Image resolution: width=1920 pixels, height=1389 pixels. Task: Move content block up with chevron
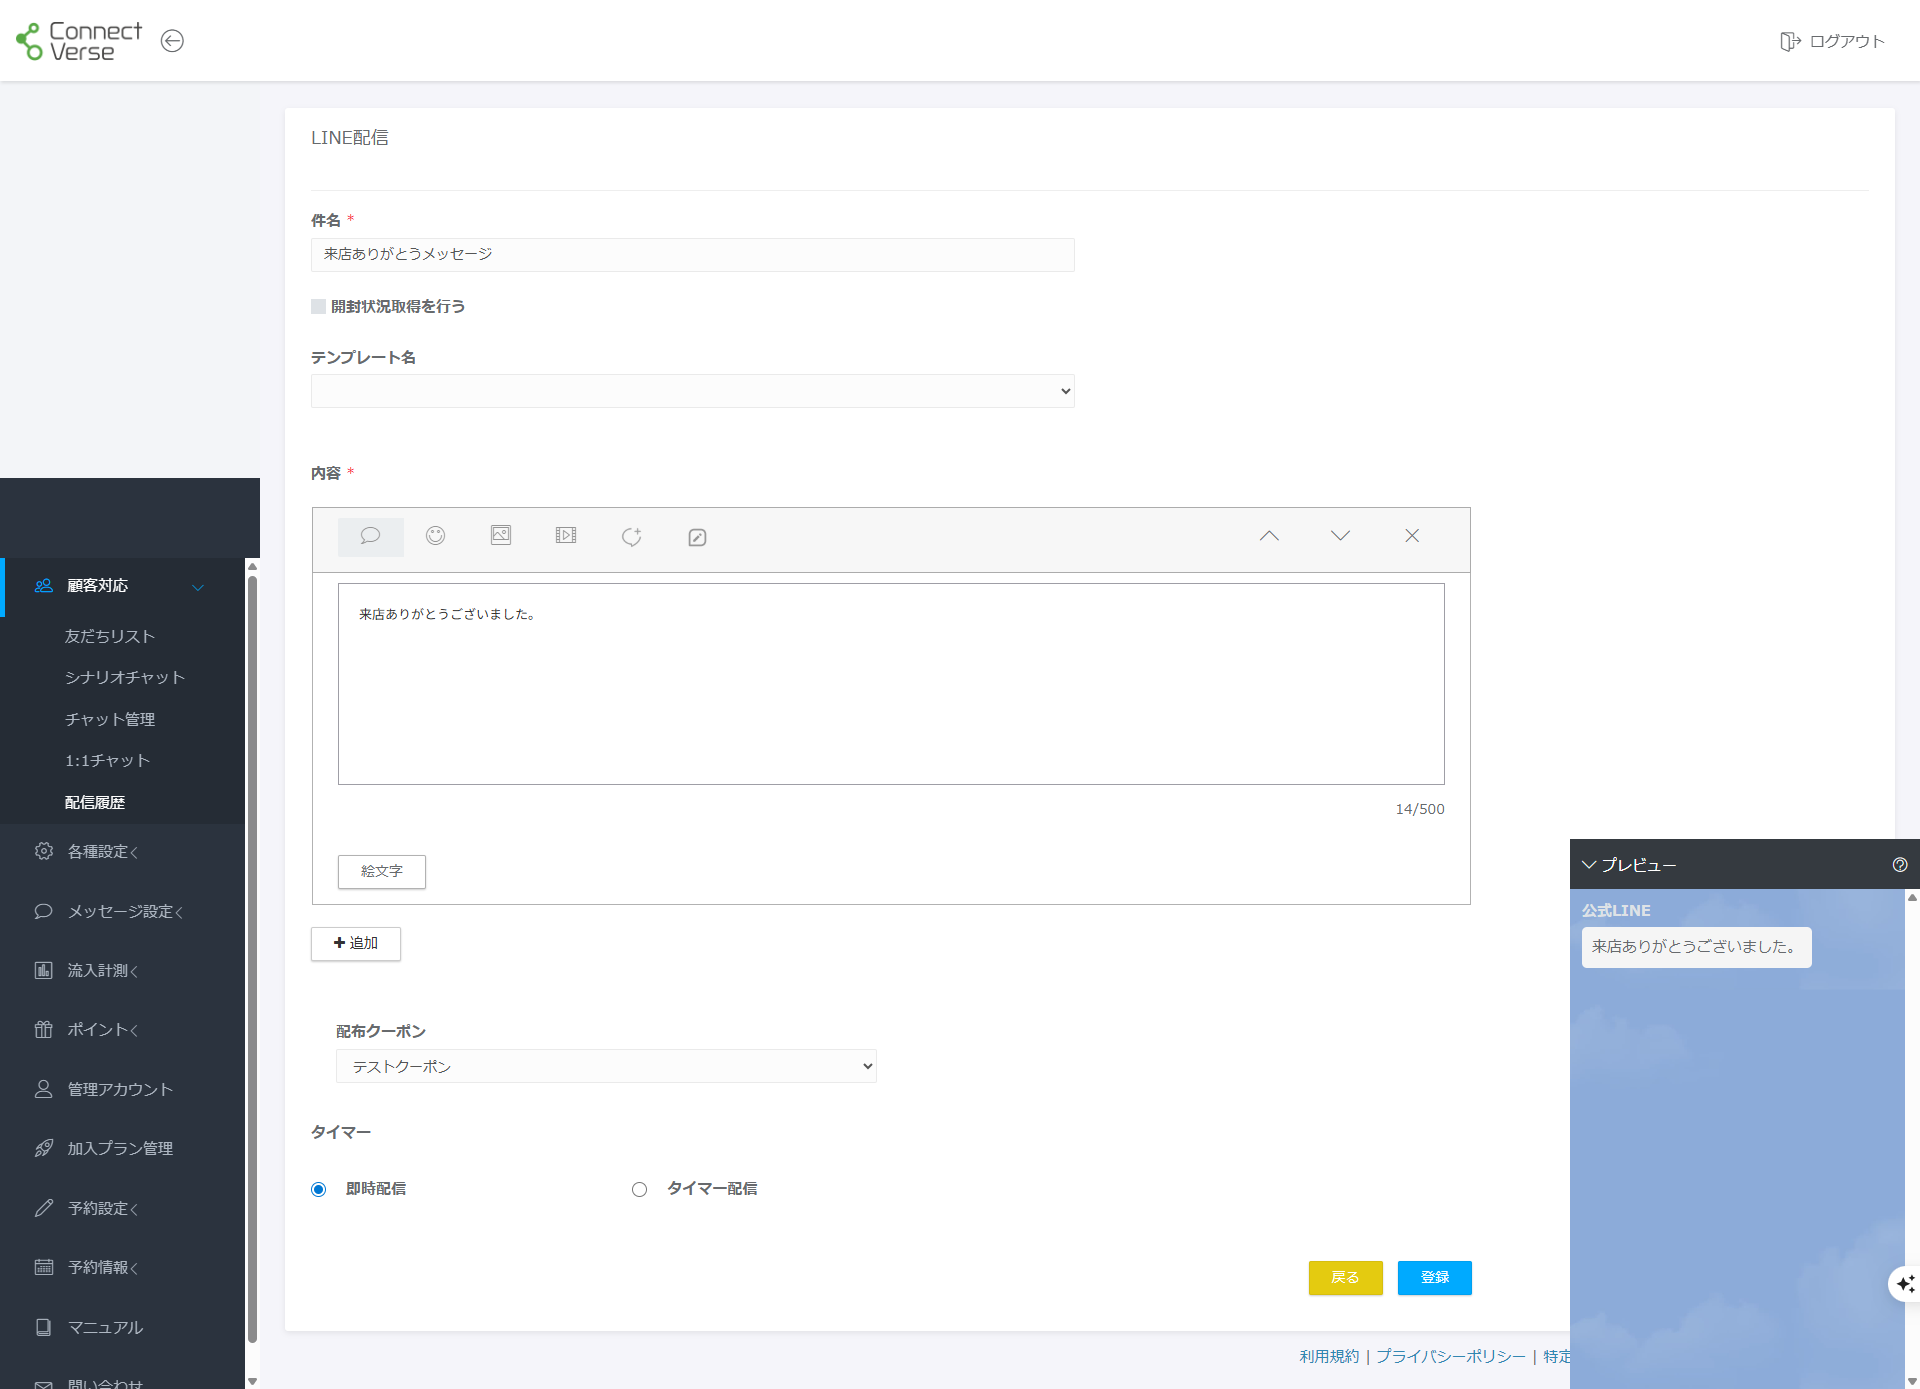tap(1269, 536)
